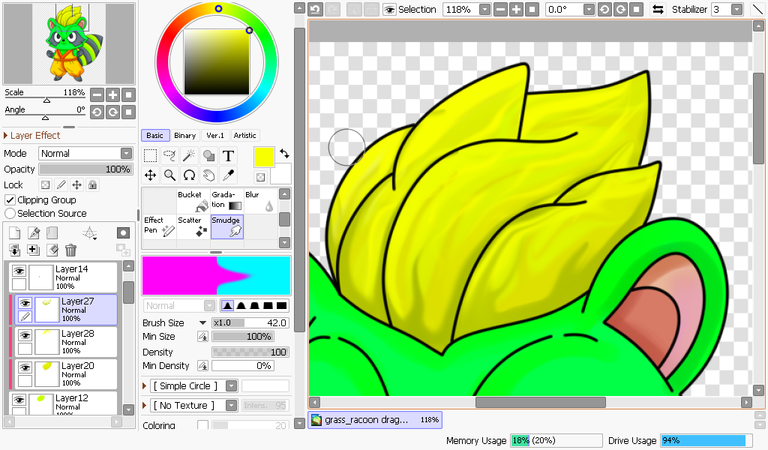This screenshot has height=450, width=768.
Task: Choose the Bucket fill tool
Action: click(x=193, y=201)
